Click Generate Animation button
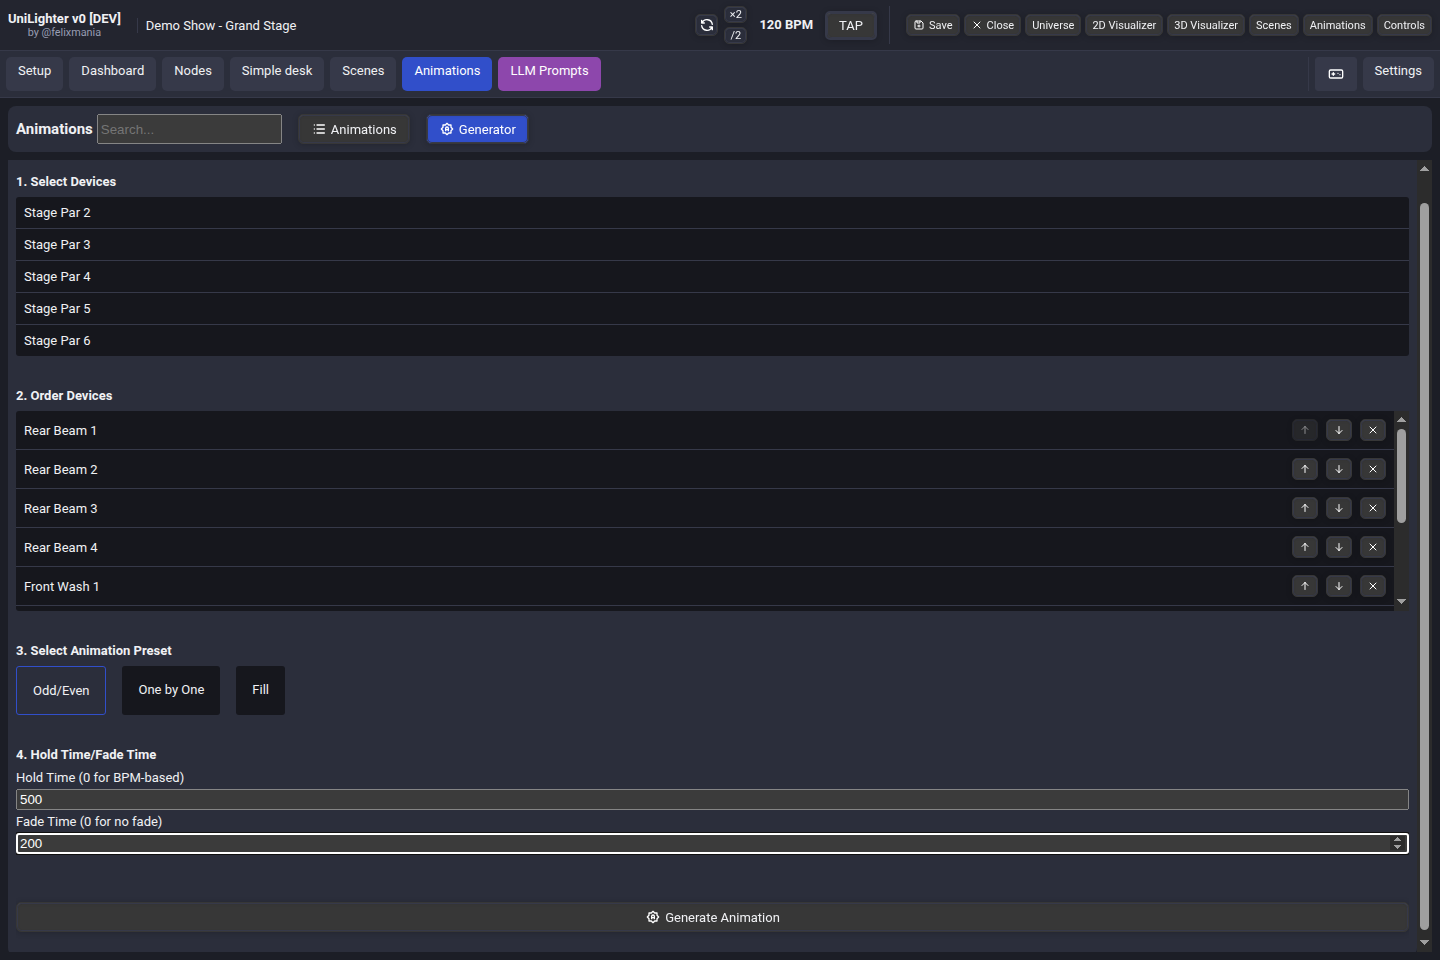 (x=712, y=917)
